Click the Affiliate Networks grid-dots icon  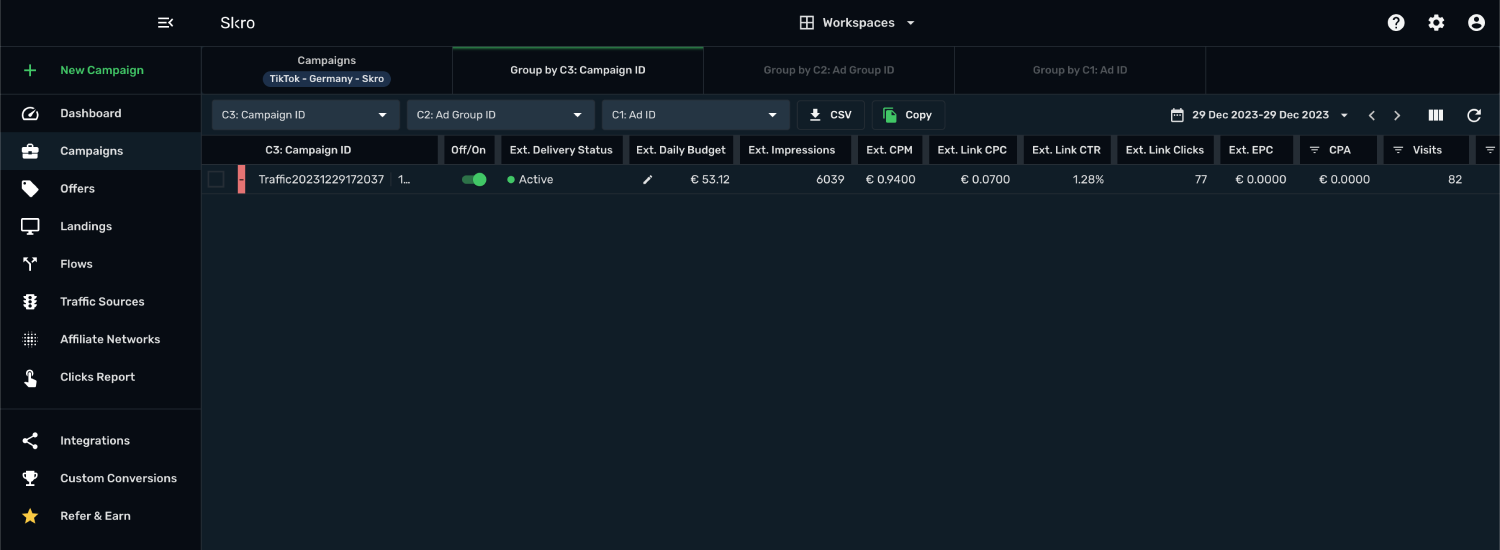pos(30,339)
